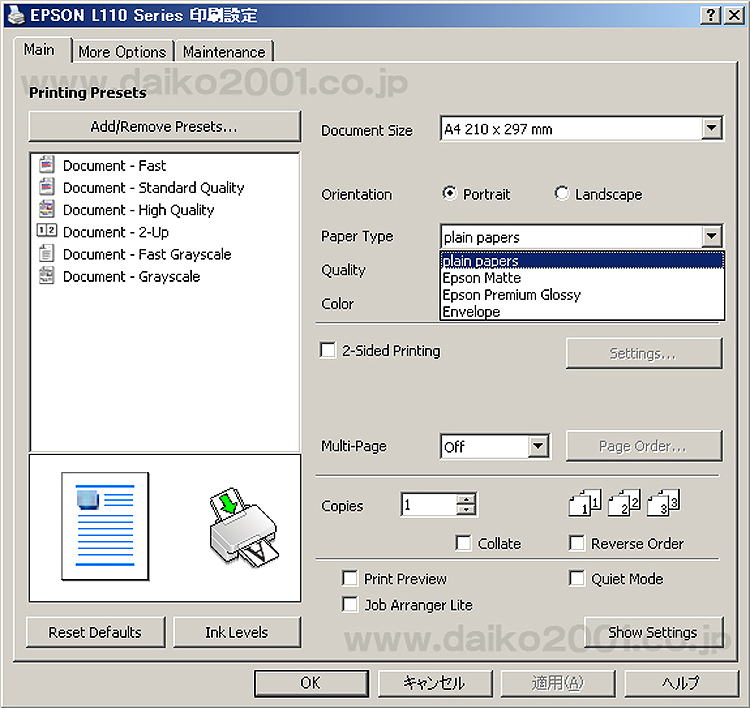Viewport: 750px width, 708px height.
Task: Click the Document - Standard Quality preset icon
Action: (x=46, y=187)
